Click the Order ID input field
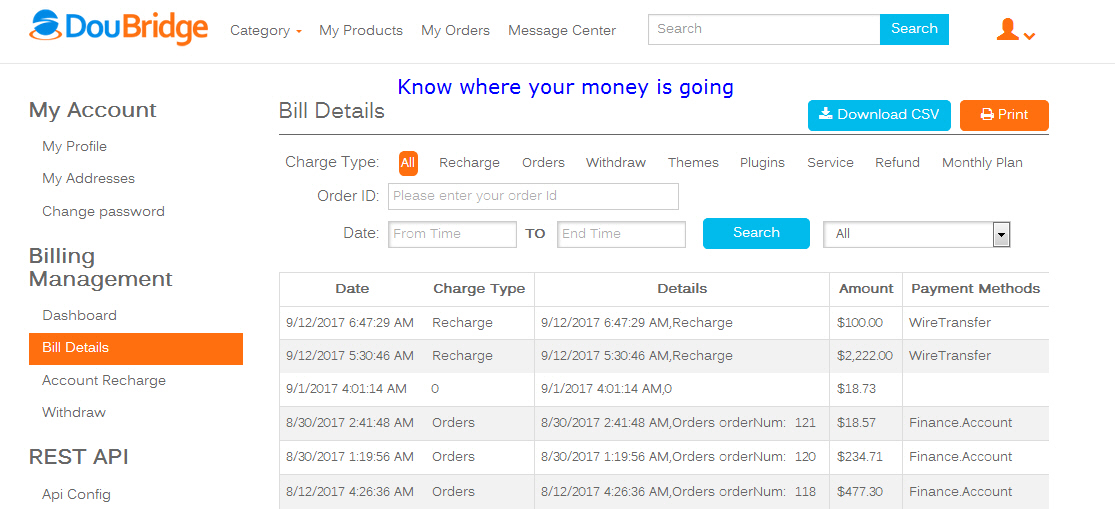The height and width of the screenshot is (509, 1115). click(533, 196)
